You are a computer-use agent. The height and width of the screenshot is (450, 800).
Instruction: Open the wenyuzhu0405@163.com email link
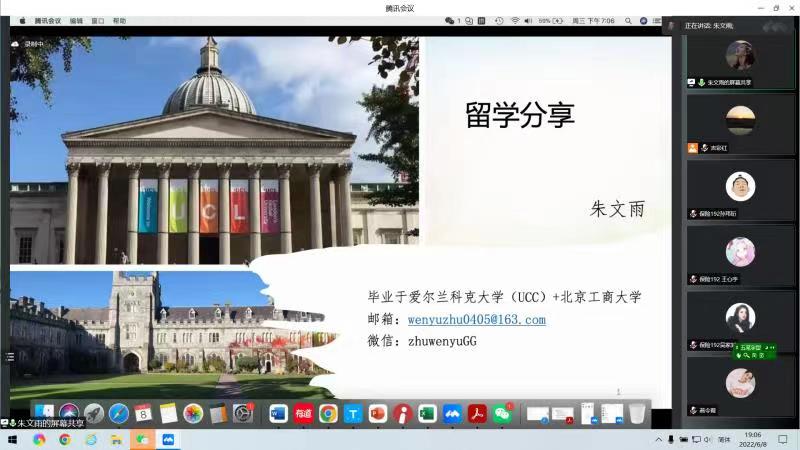click(x=476, y=320)
